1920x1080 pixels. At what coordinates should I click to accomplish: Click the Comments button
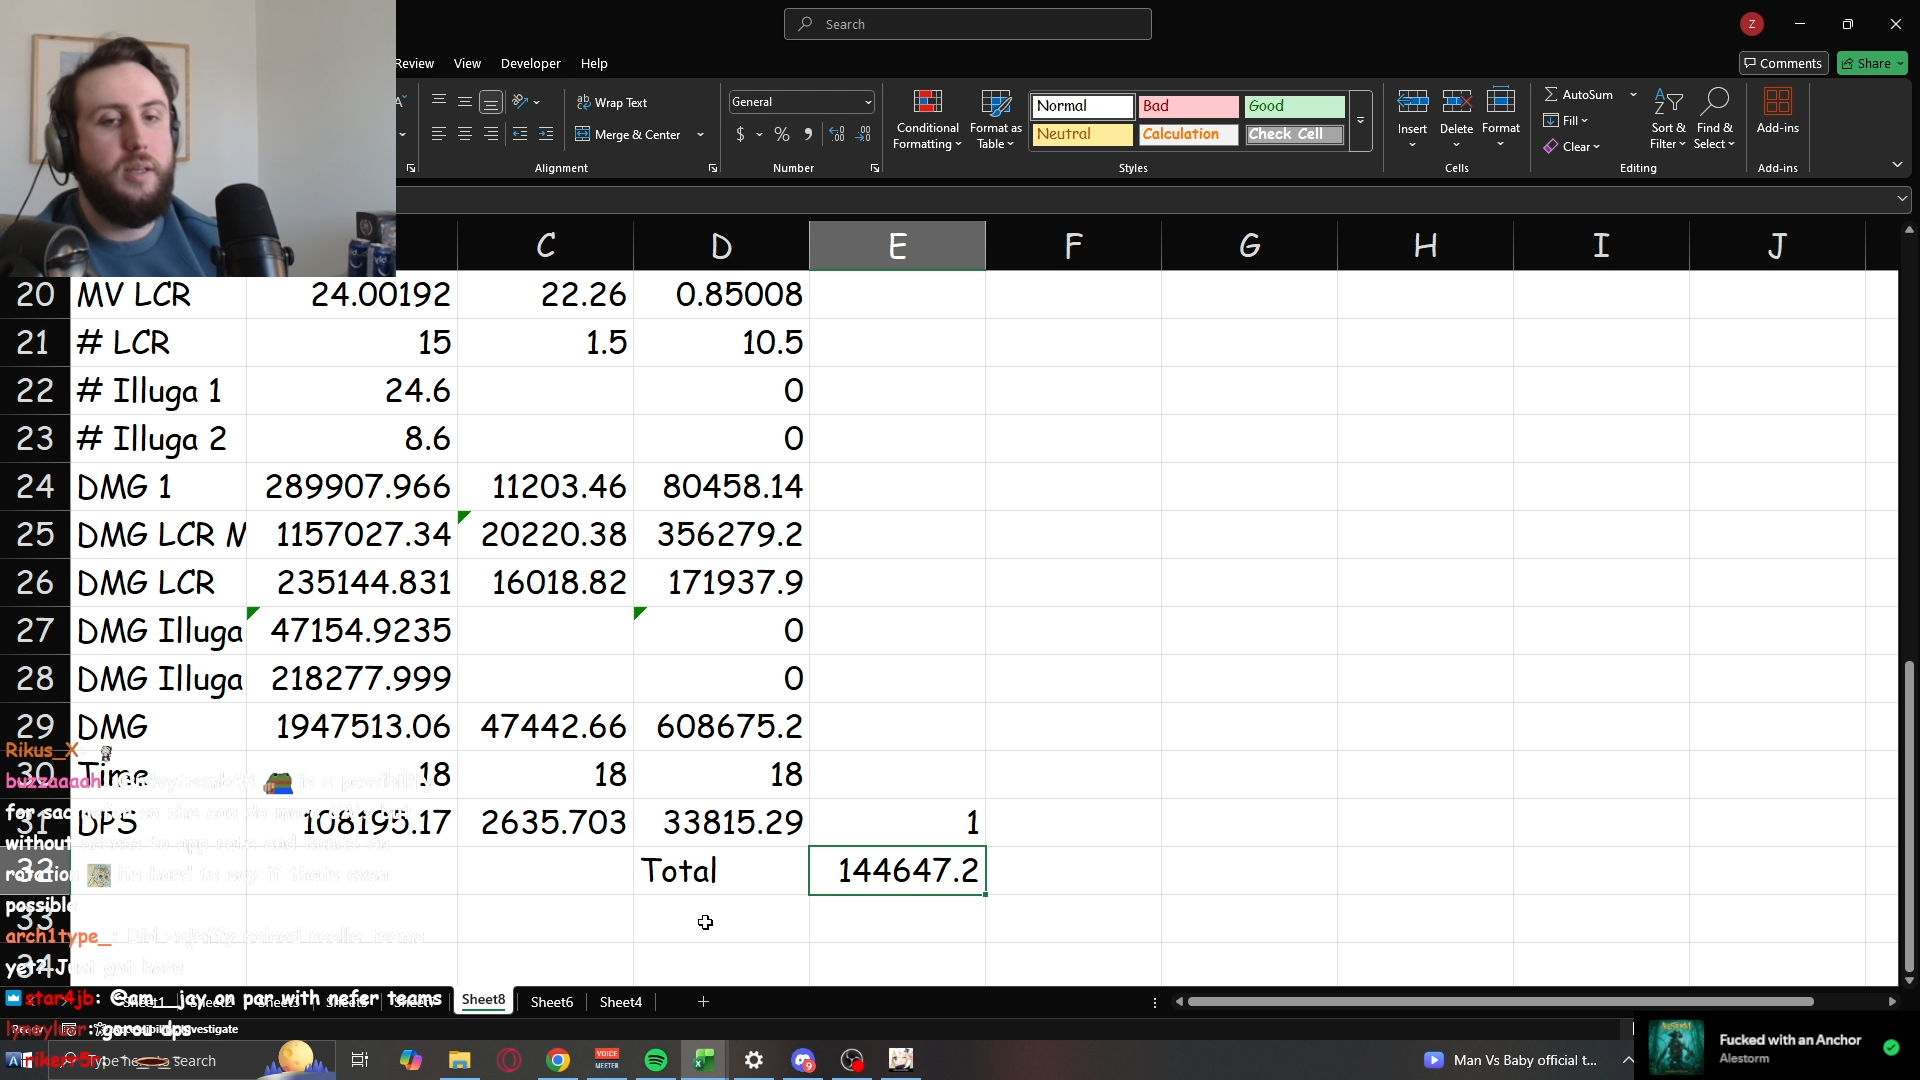tap(1783, 63)
